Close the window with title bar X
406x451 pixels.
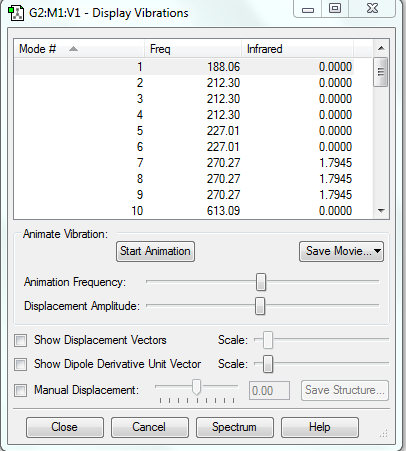click(x=372, y=8)
